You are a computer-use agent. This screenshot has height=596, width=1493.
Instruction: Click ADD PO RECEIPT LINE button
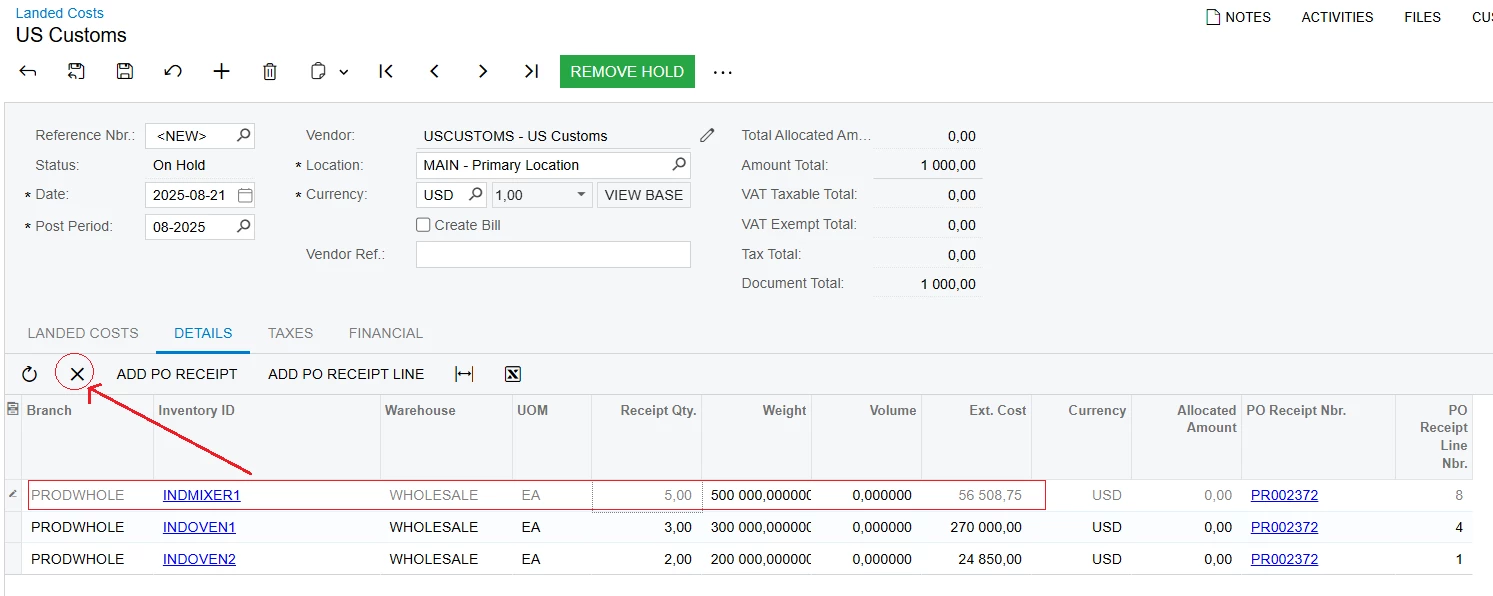[346, 374]
